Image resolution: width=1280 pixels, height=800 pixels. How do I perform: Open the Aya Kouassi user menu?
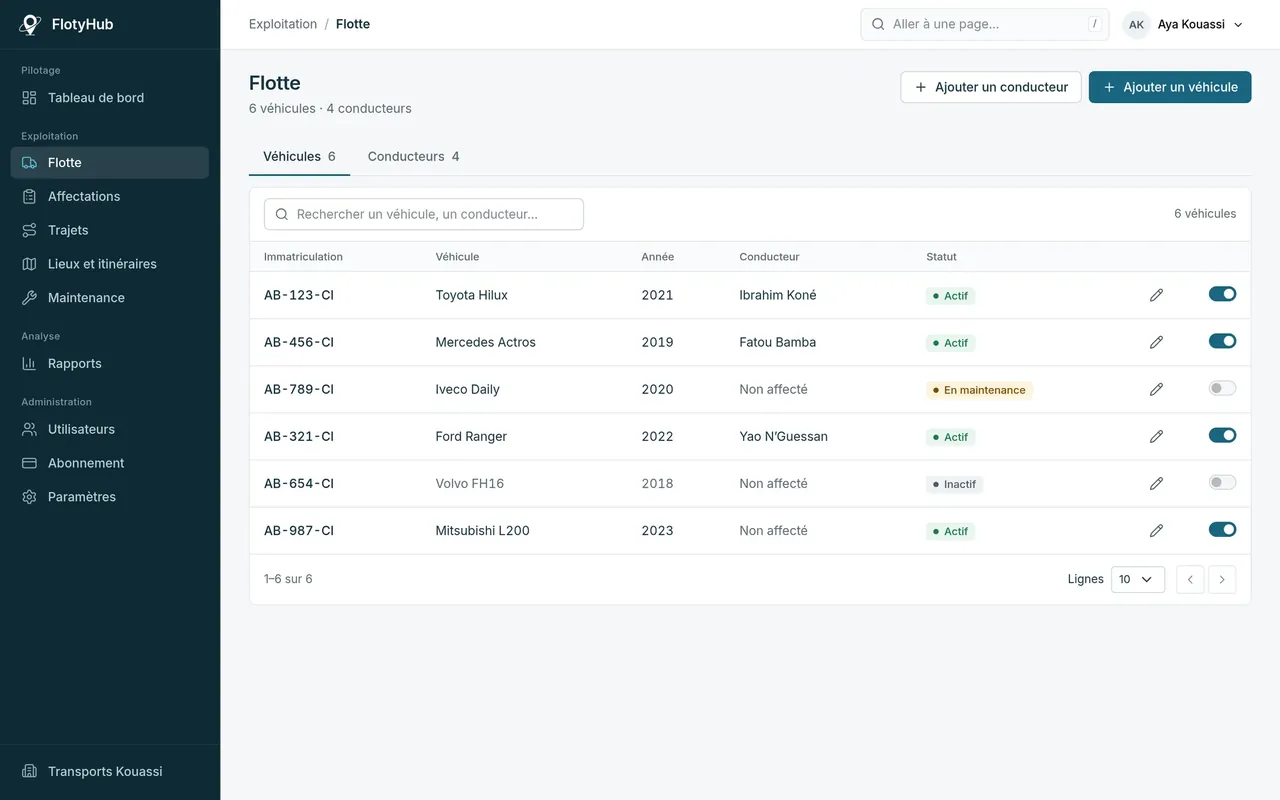click(1185, 24)
